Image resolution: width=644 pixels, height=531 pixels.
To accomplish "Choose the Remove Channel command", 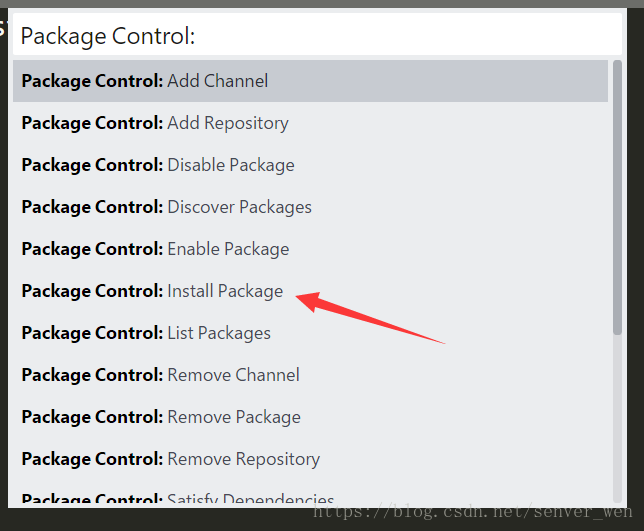I will (310, 375).
